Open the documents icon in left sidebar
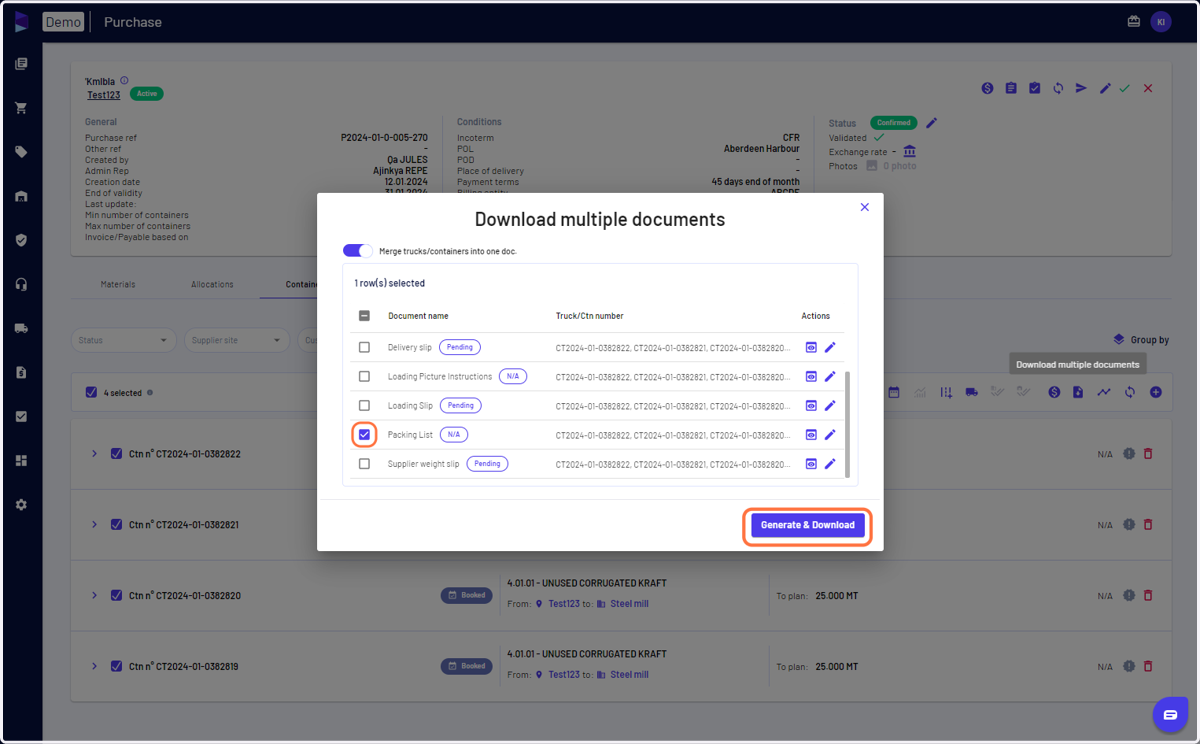The width and height of the screenshot is (1200, 744). coord(21,64)
